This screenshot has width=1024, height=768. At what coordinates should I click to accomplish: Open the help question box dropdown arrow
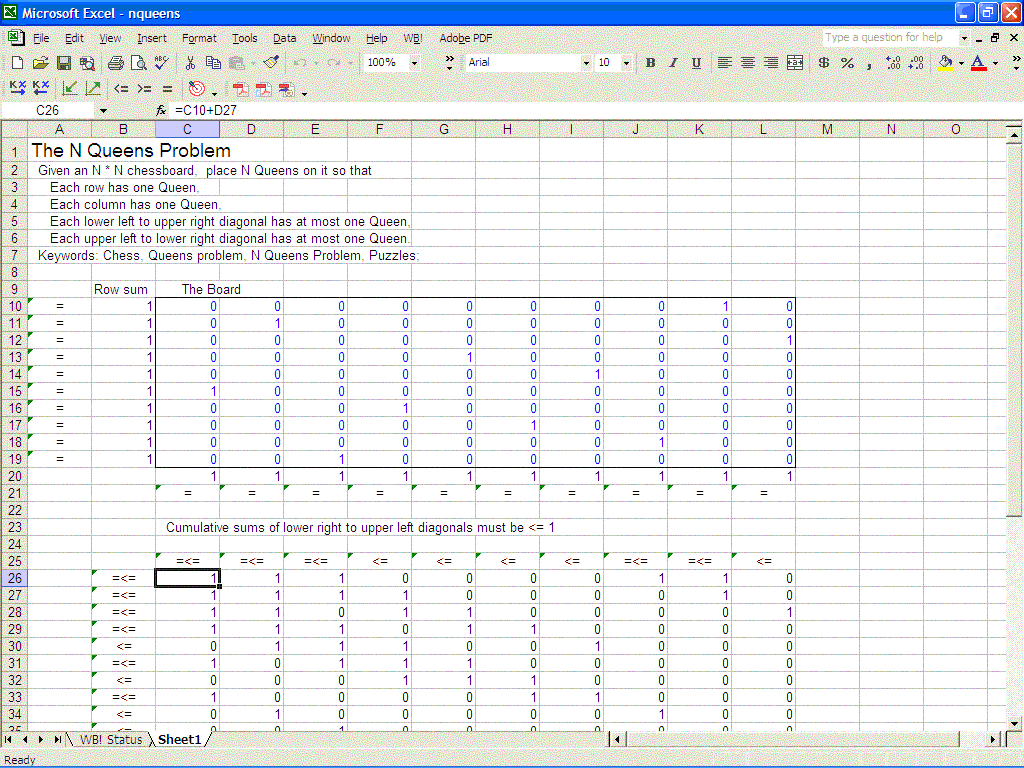(964, 38)
